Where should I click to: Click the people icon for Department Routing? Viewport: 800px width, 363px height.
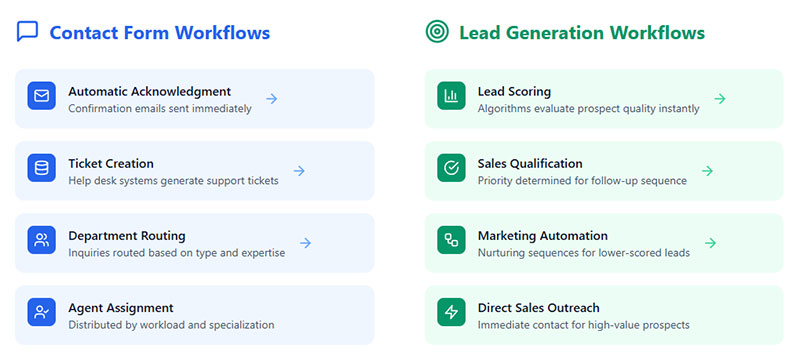[x=41, y=240]
